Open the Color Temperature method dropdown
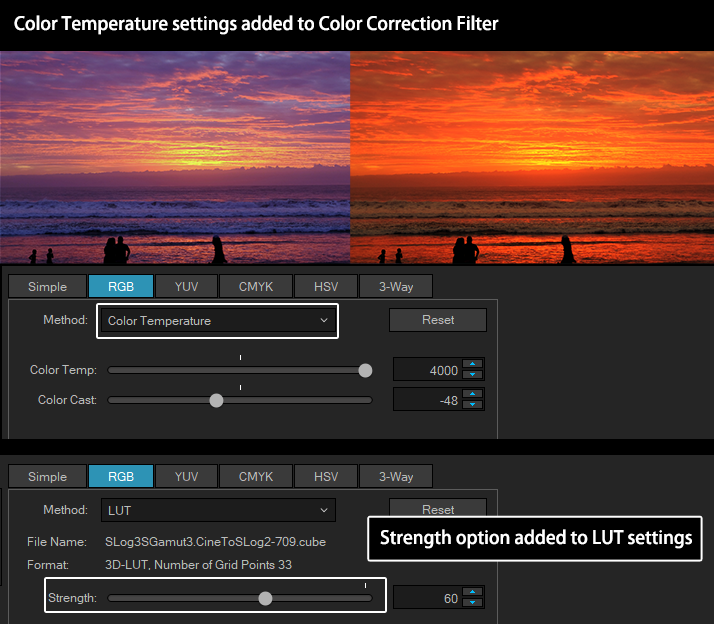Viewport: 714px width, 624px height. point(218,321)
